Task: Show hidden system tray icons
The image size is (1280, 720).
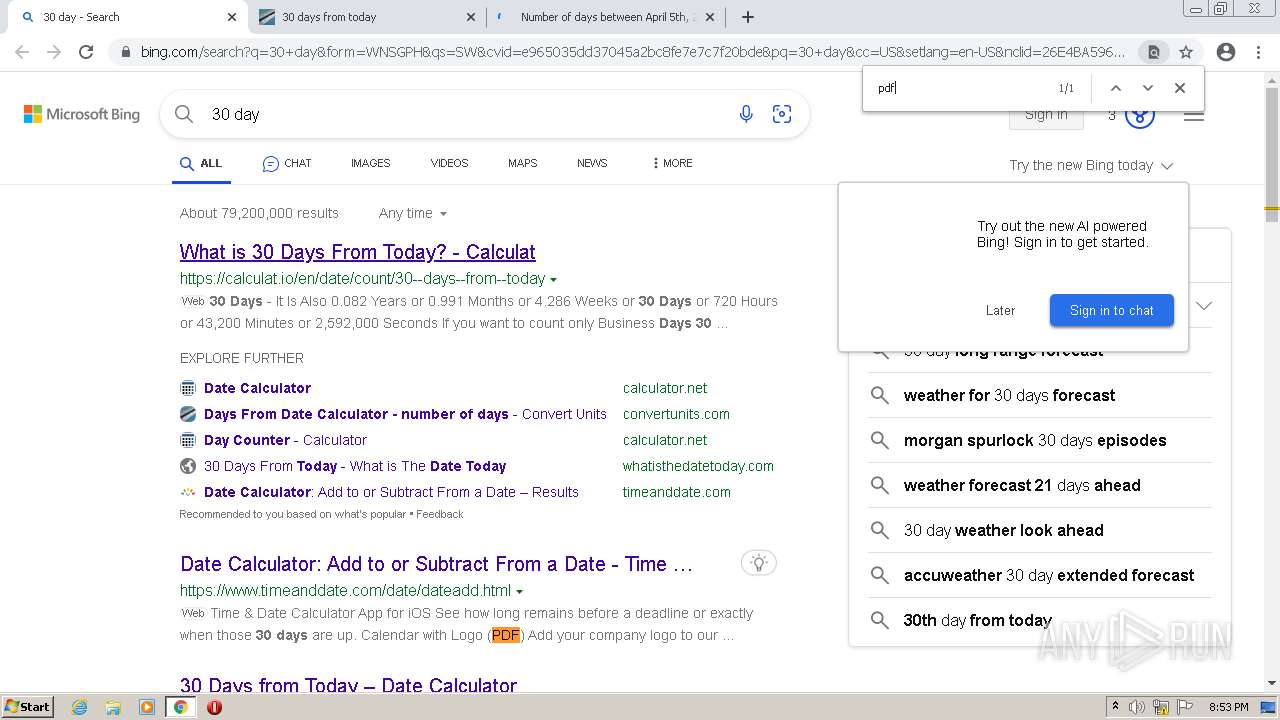Action: coord(1115,707)
